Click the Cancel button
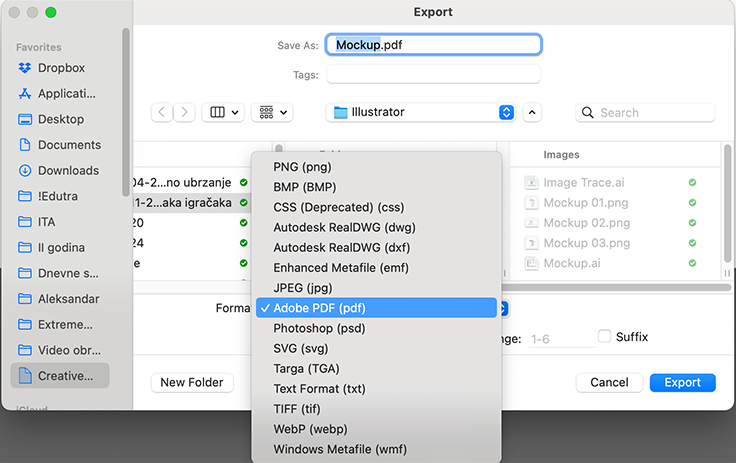The height and width of the screenshot is (463, 736). point(609,382)
